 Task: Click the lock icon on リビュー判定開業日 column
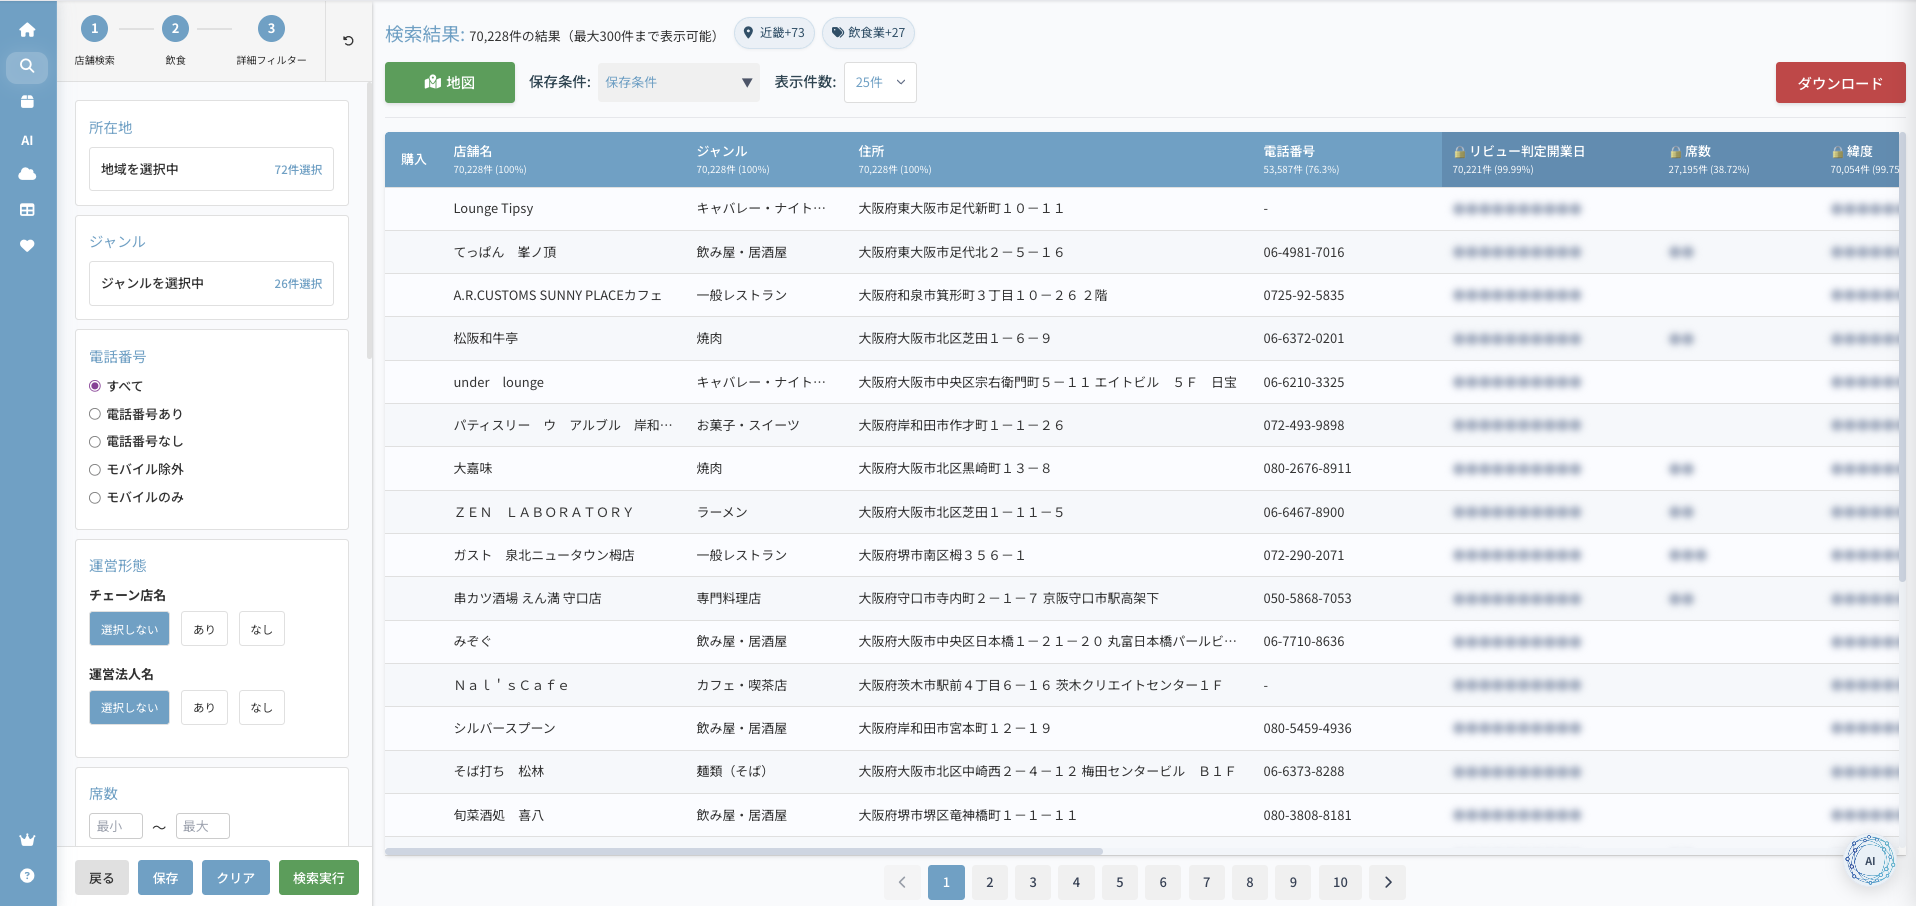[x=1459, y=152]
